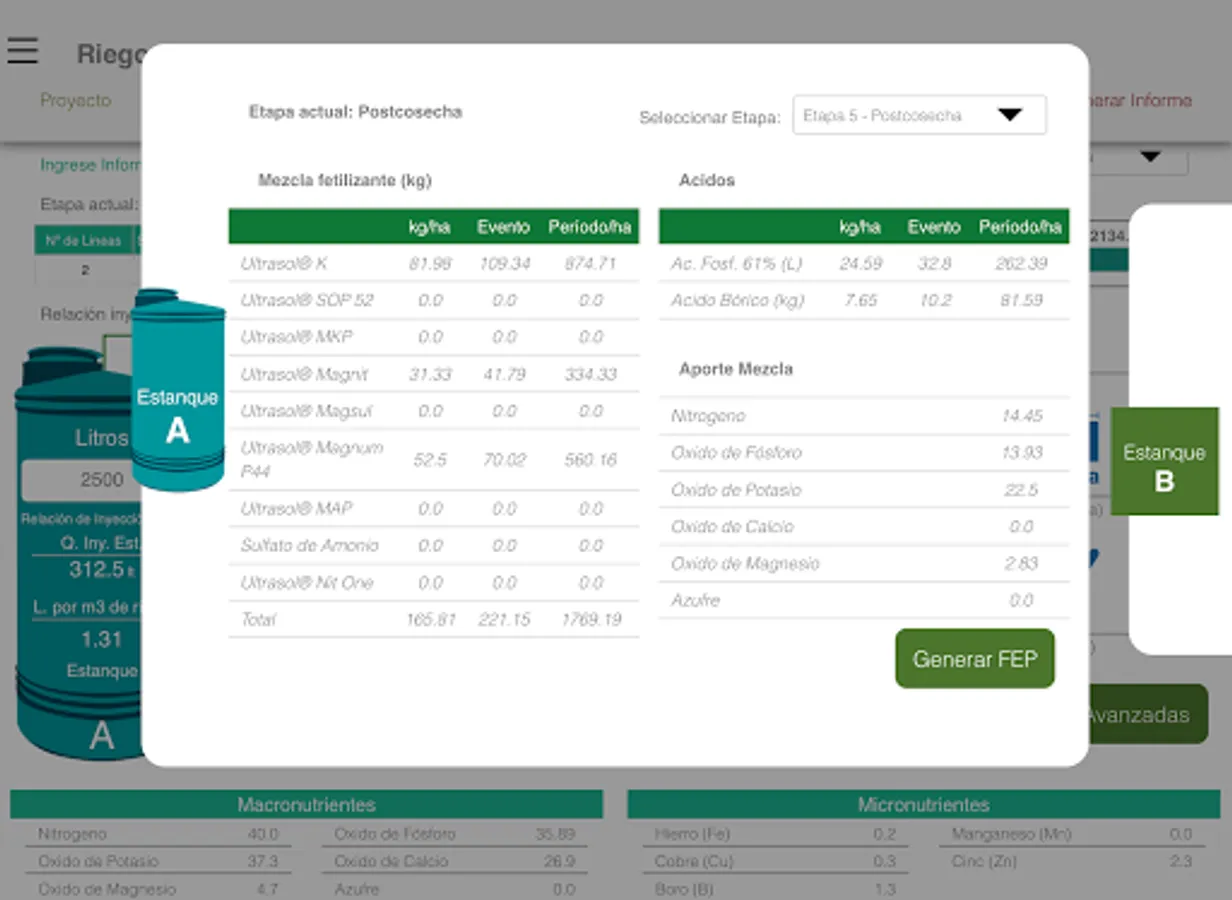Select the Ultrasol Magnit row
The height and width of the screenshot is (900, 1232).
pos(434,374)
